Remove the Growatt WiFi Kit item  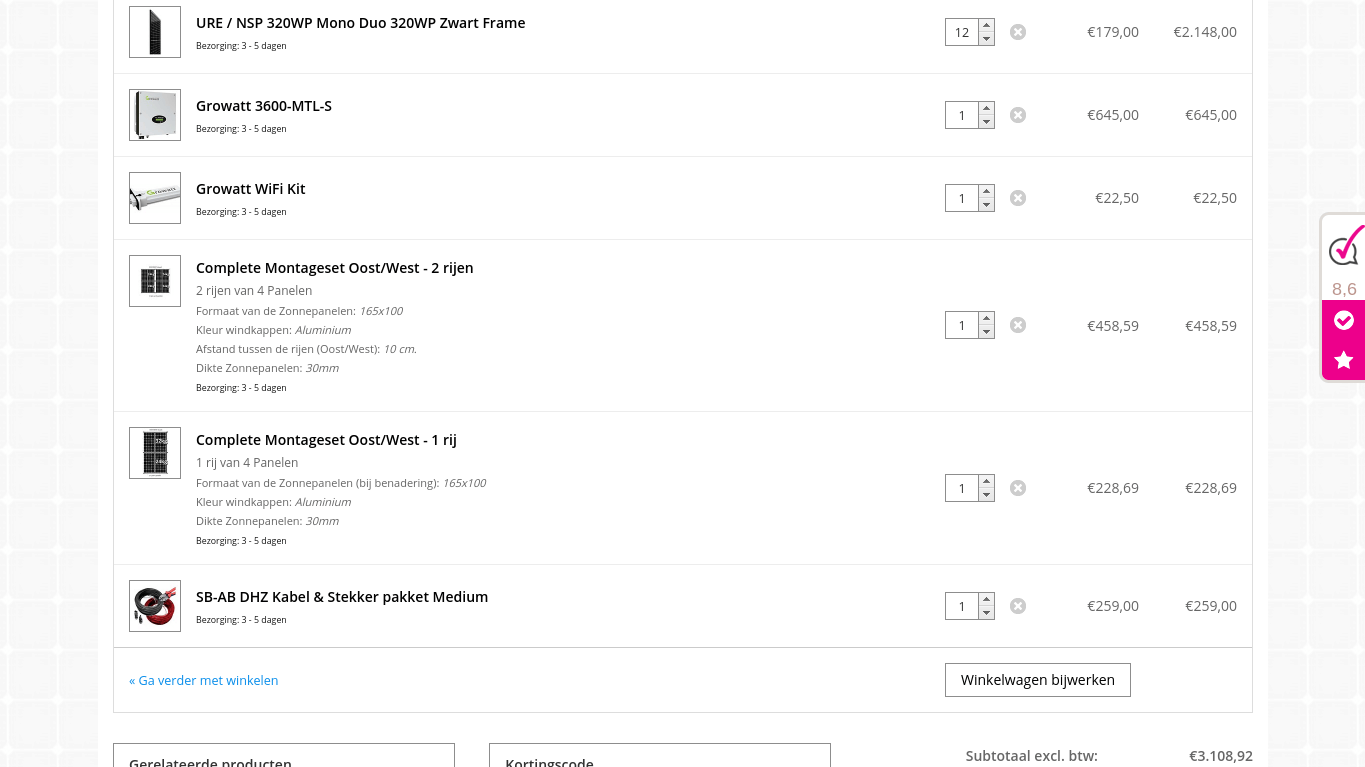(x=1018, y=198)
